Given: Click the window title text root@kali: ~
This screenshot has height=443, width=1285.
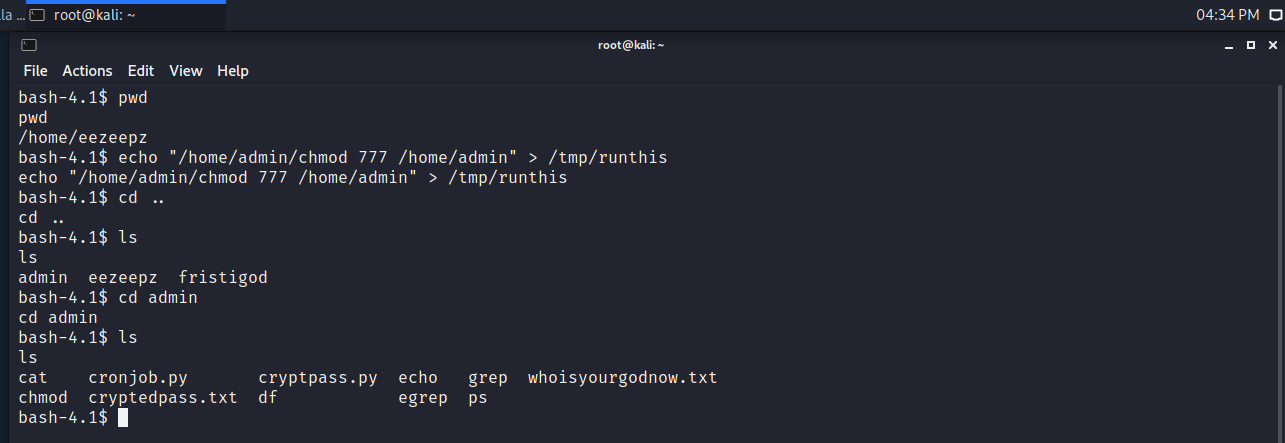Looking at the screenshot, I should point(631,45).
